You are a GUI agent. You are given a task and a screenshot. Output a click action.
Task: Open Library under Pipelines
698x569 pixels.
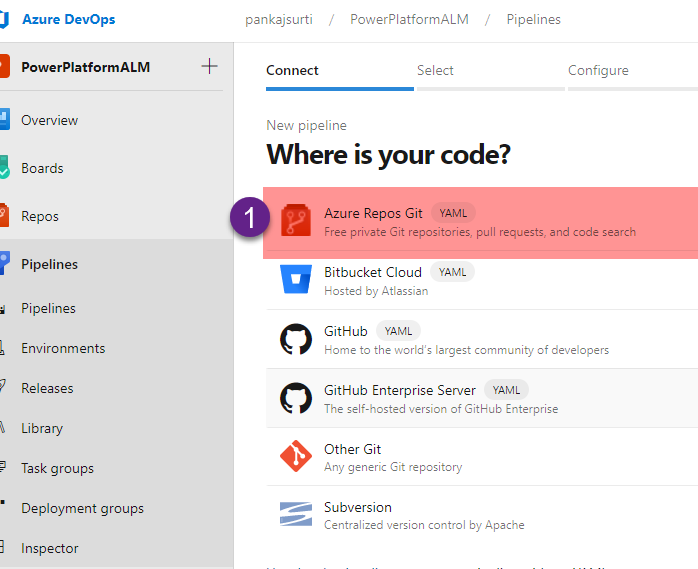point(42,429)
